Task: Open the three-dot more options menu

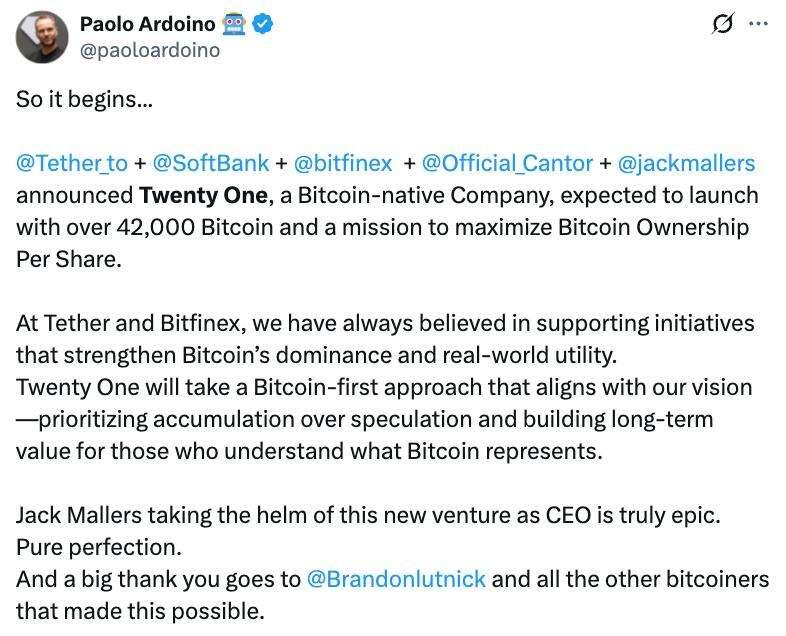Action: coord(758,24)
